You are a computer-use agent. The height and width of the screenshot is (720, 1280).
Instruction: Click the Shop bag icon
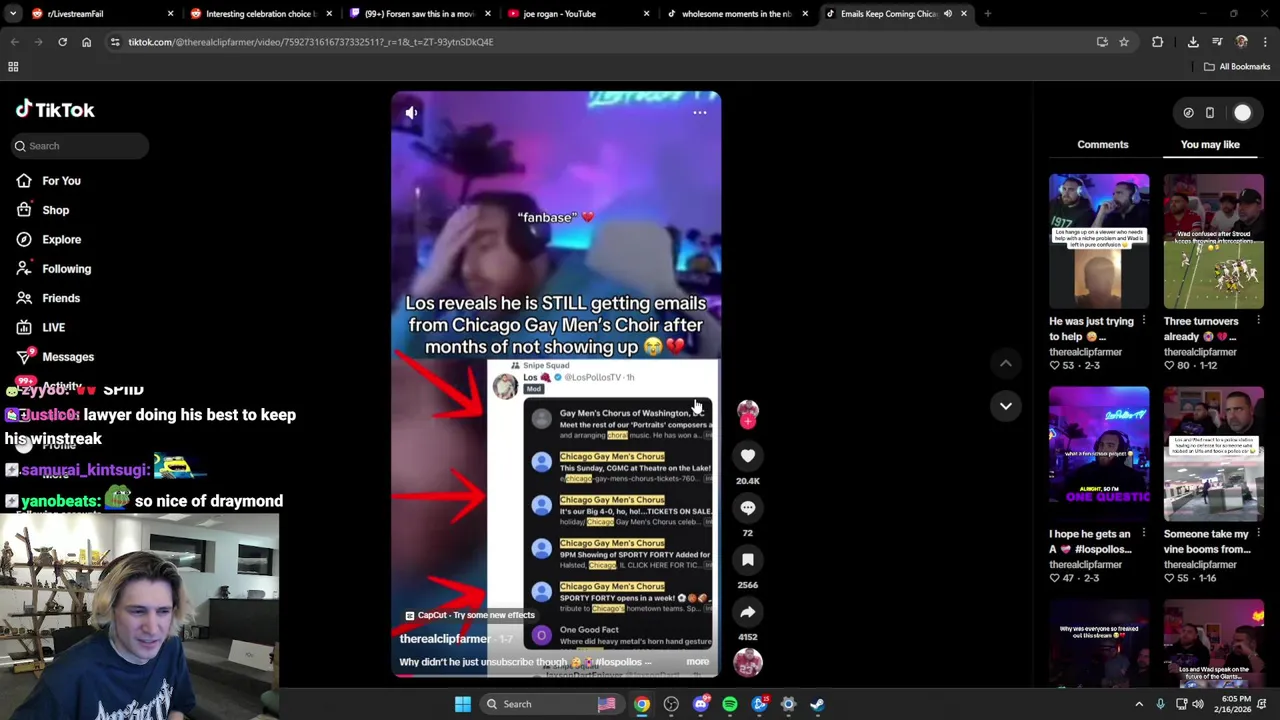pos(24,210)
